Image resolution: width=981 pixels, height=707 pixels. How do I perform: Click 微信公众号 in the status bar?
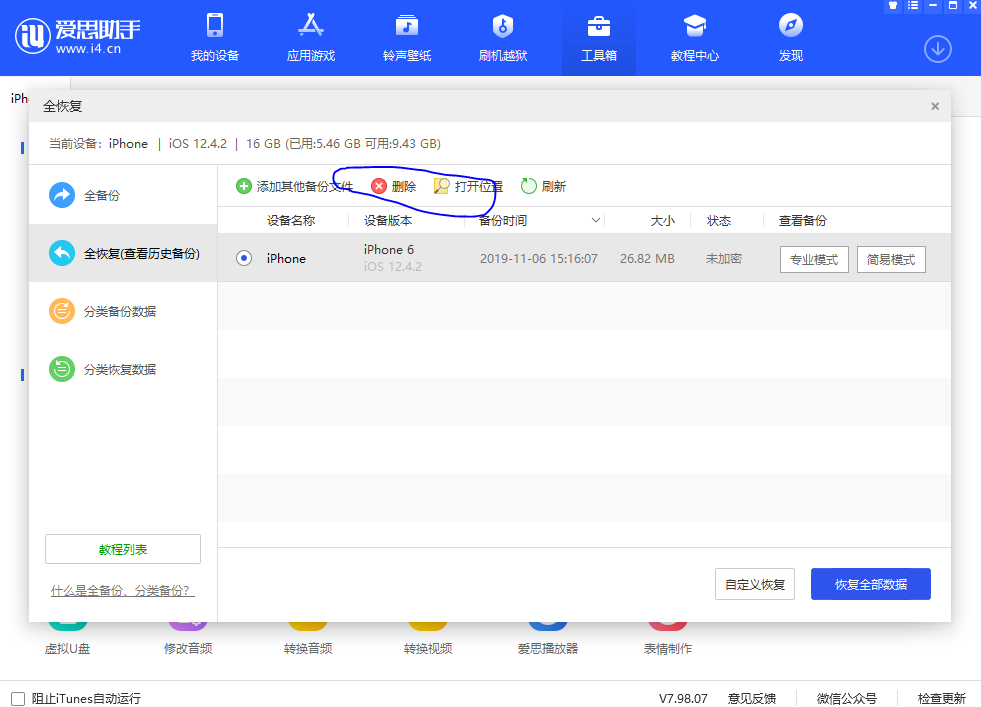[846, 698]
